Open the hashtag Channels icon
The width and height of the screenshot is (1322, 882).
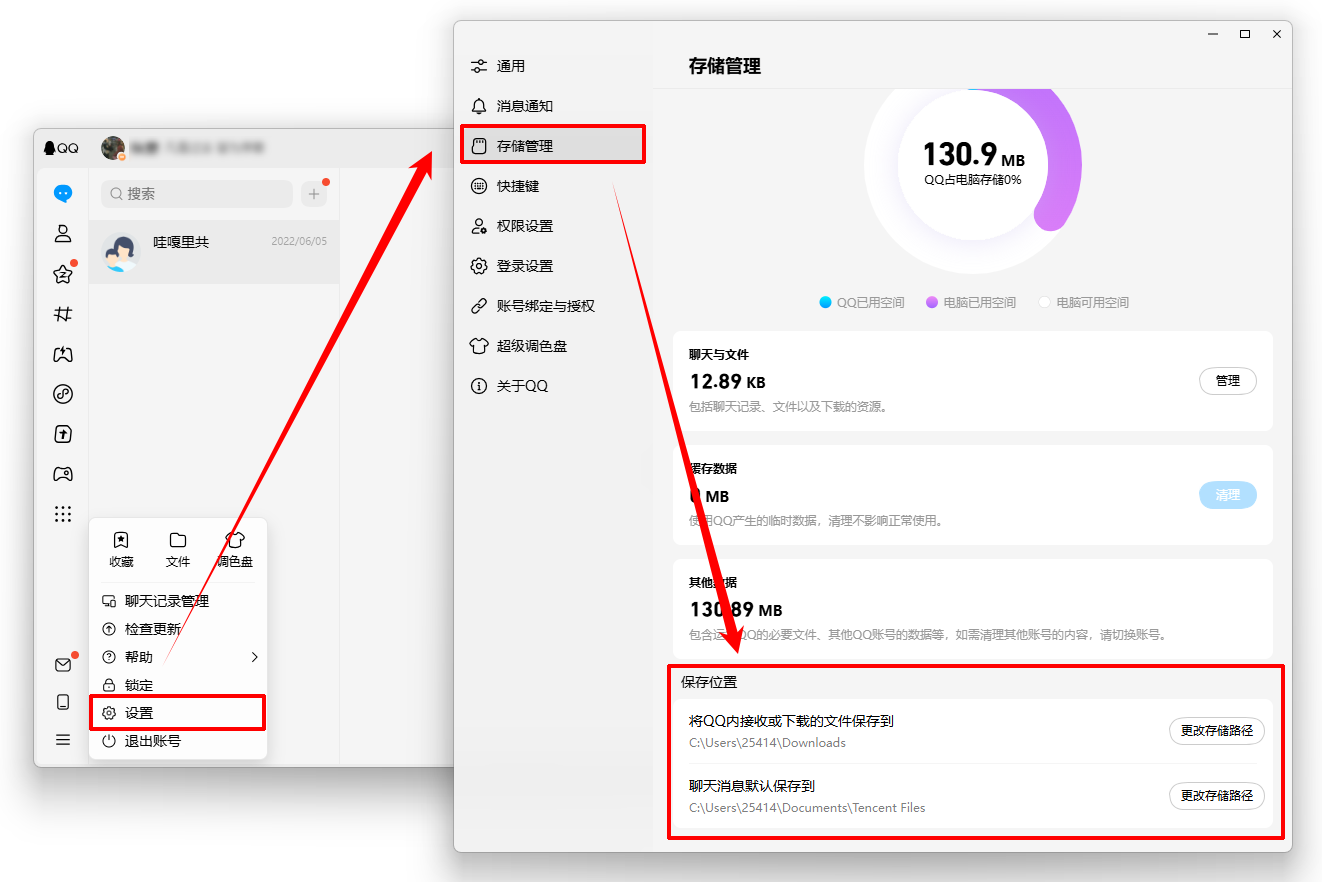(63, 314)
